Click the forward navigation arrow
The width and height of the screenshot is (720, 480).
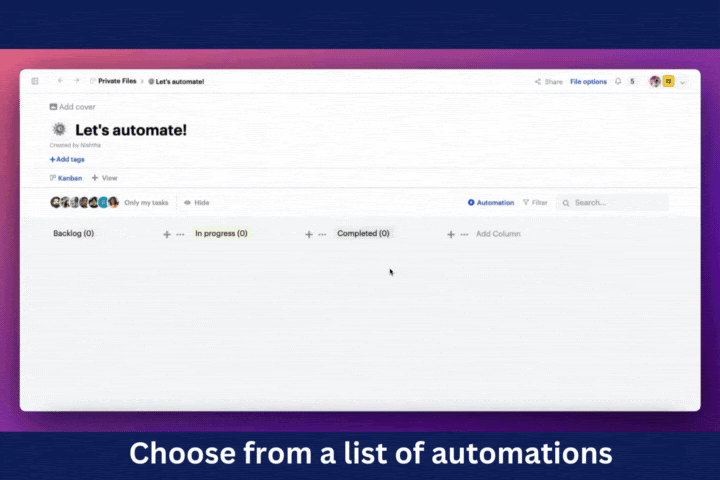tap(76, 81)
